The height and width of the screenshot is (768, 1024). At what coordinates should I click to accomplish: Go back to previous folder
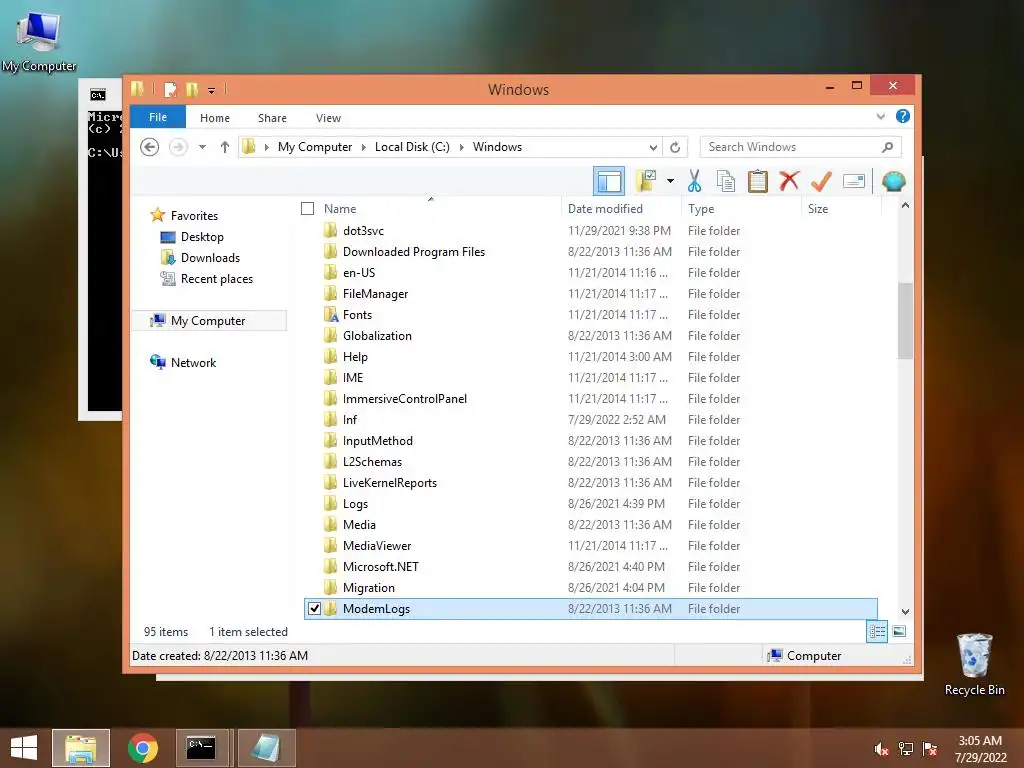click(150, 147)
